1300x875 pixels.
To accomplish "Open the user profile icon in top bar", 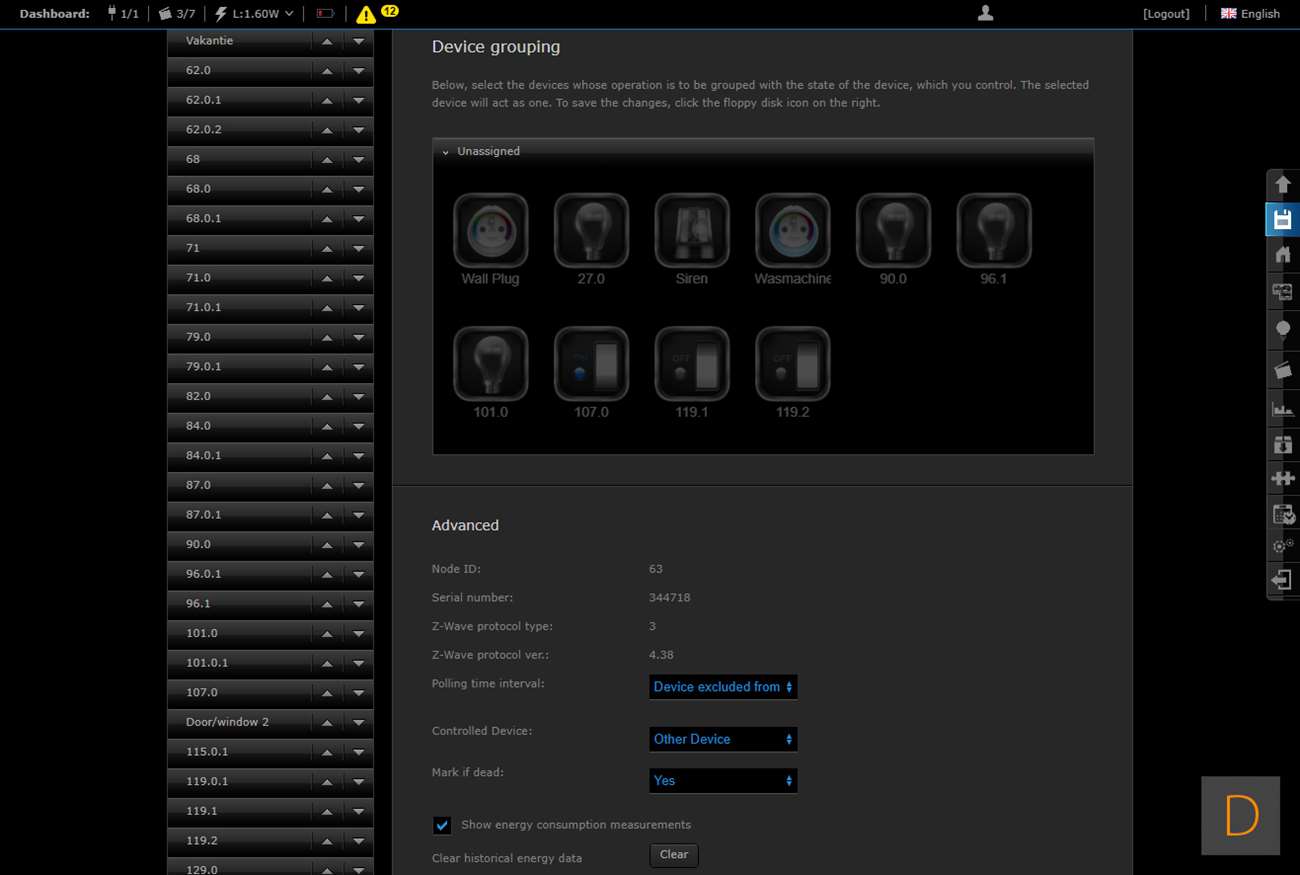I will (985, 13).
